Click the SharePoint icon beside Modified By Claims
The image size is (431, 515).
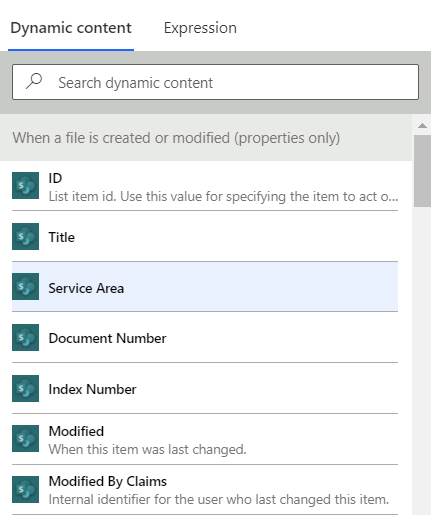pyautogui.click(x=25, y=489)
